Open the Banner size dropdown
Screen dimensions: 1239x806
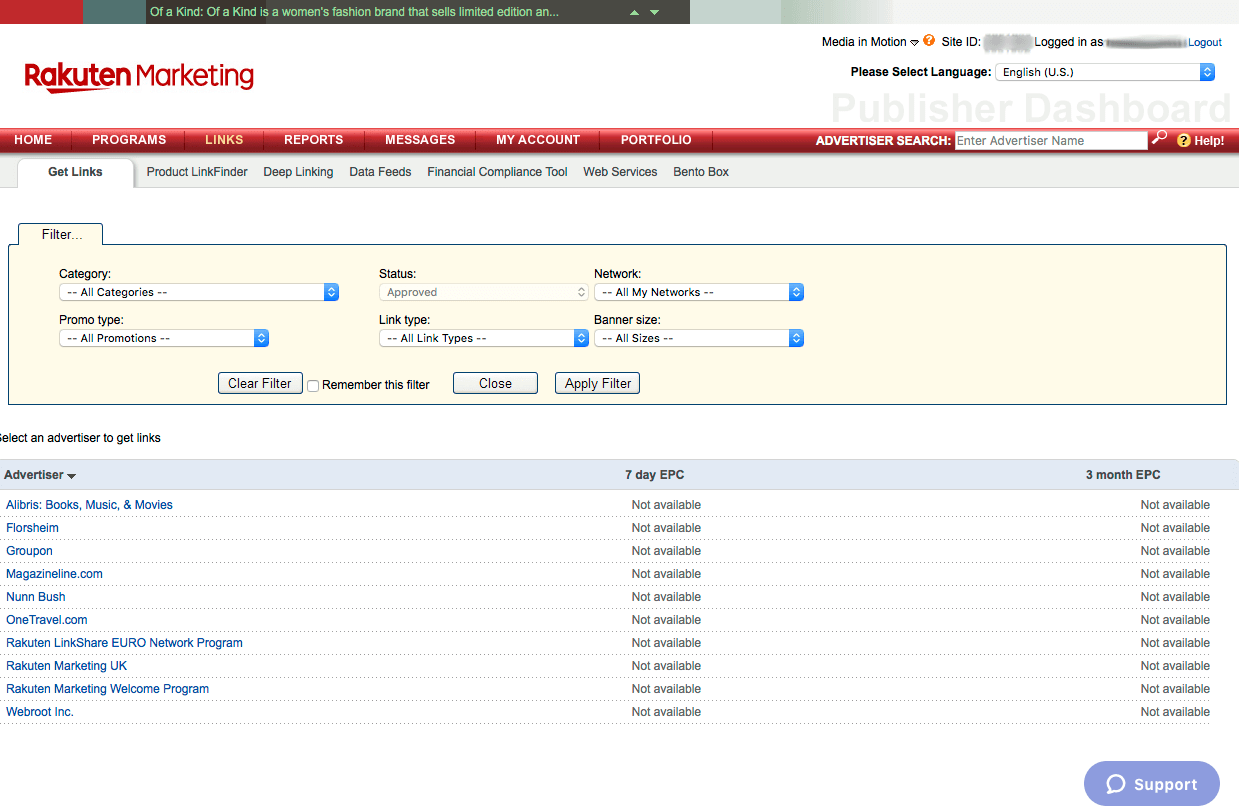698,338
